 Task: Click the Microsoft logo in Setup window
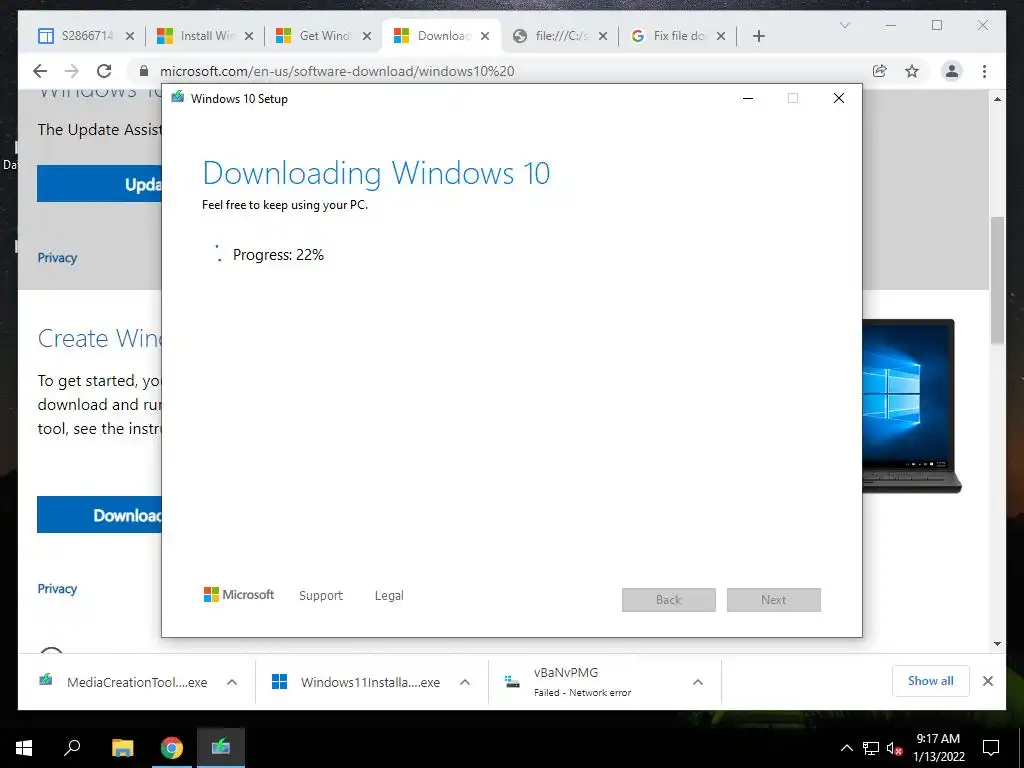point(239,595)
